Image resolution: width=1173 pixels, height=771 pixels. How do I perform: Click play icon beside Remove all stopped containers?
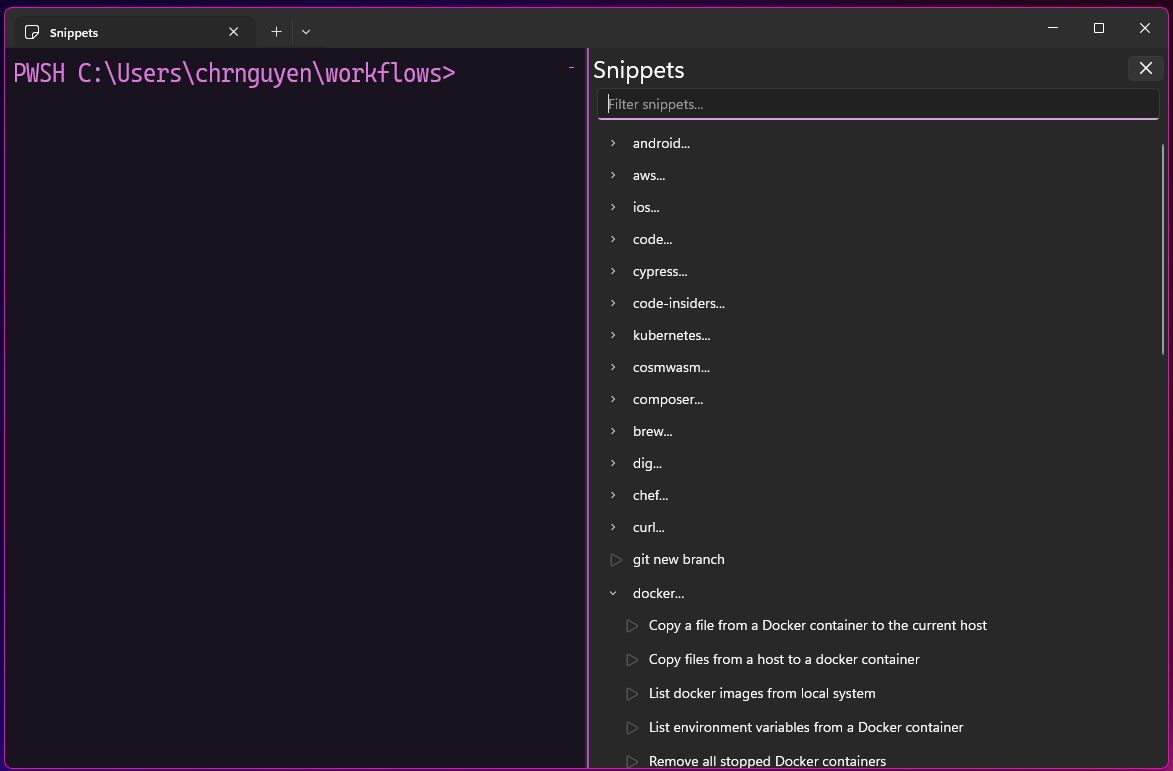pos(632,762)
